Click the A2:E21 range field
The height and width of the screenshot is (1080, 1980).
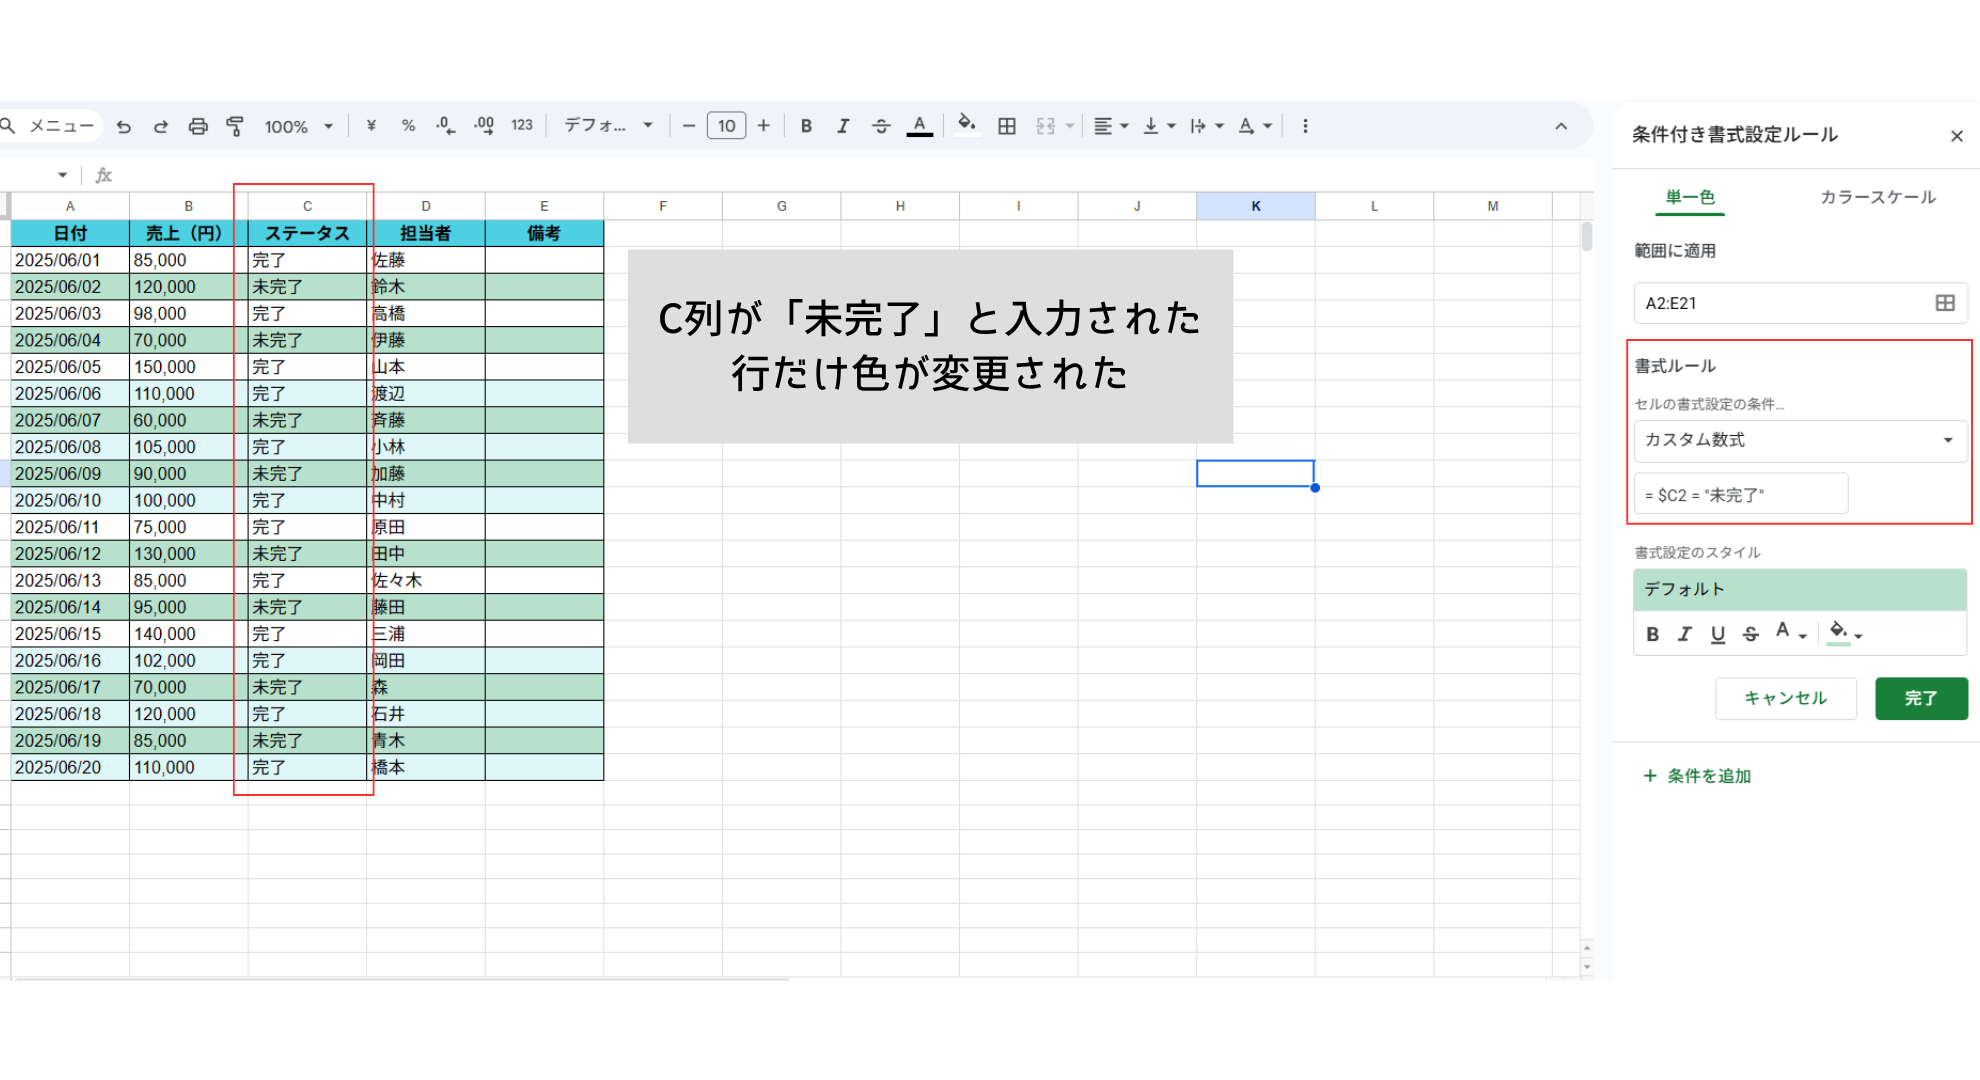tap(1800, 303)
